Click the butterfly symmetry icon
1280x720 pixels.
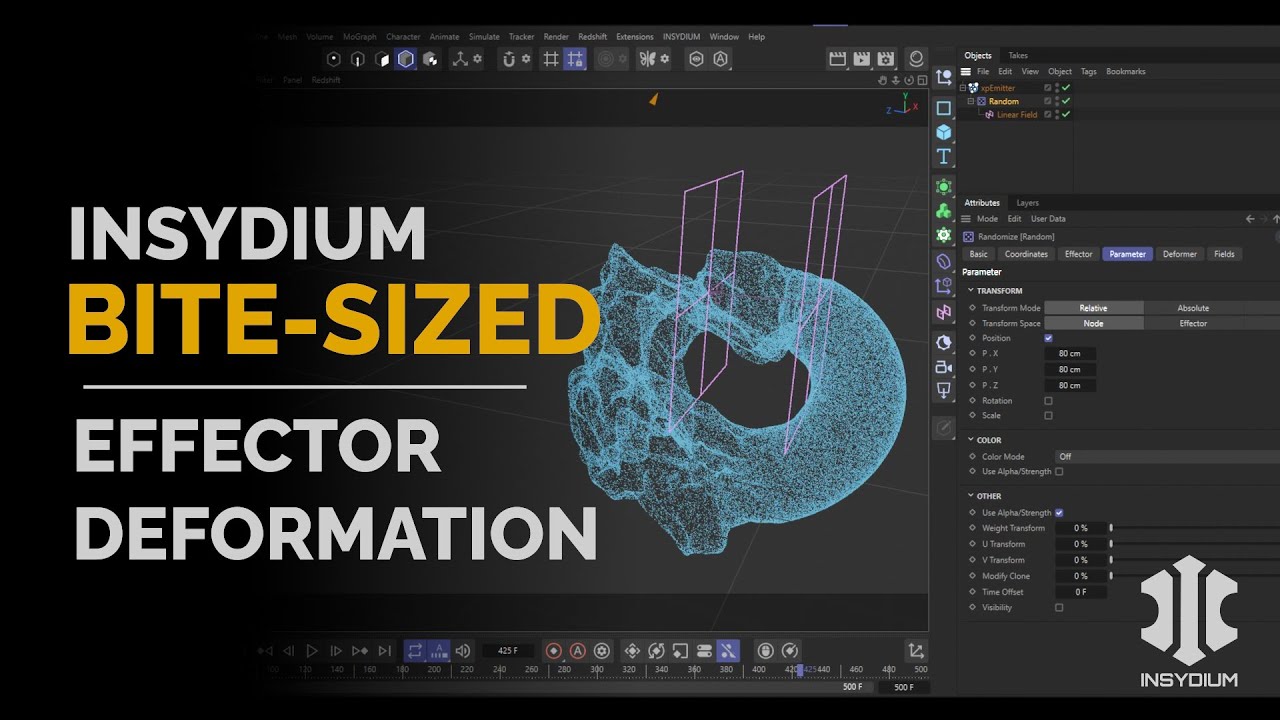pos(647,59)
